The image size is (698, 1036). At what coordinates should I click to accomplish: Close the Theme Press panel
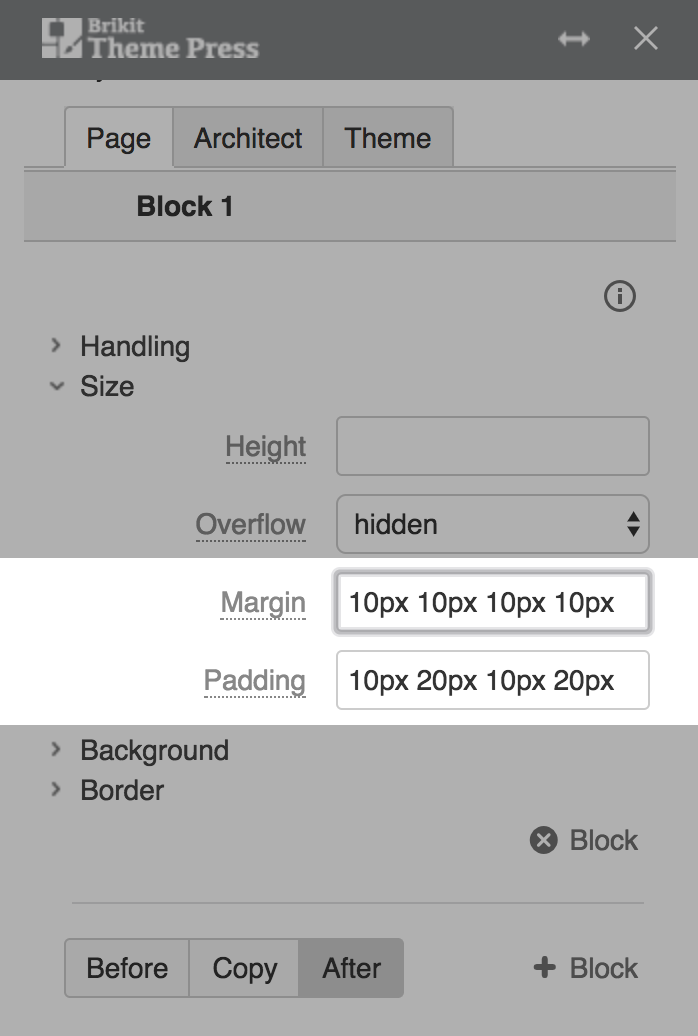click(645, 38)
